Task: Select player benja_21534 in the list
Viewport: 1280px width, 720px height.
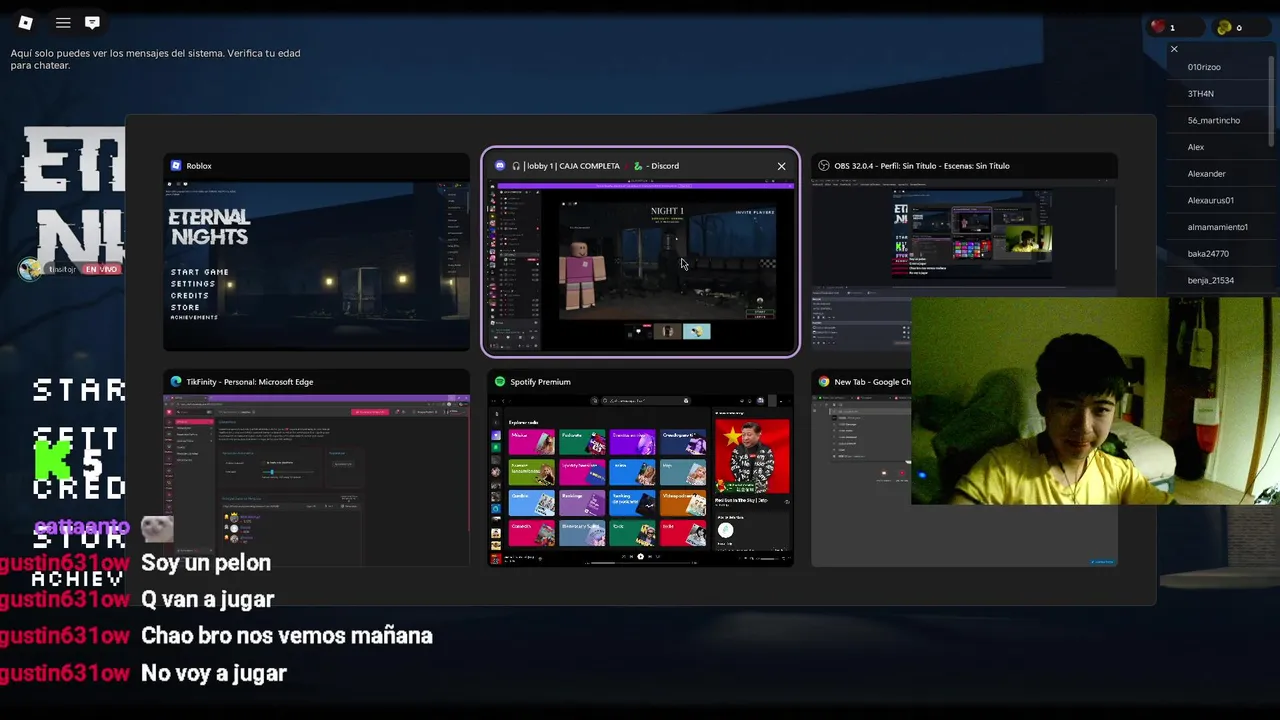Action: tap(1211, 281)
